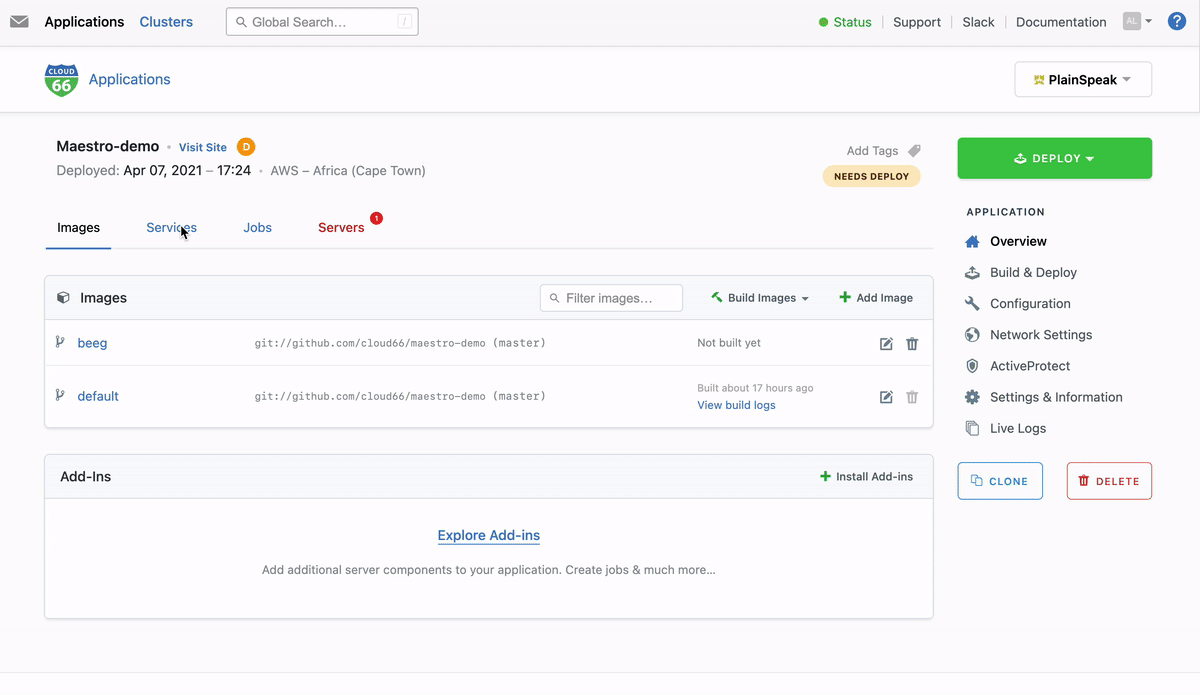Switch to the Images tab
Image resolution: width=1200 pixels, height=695 pixels.
[79, 228]
